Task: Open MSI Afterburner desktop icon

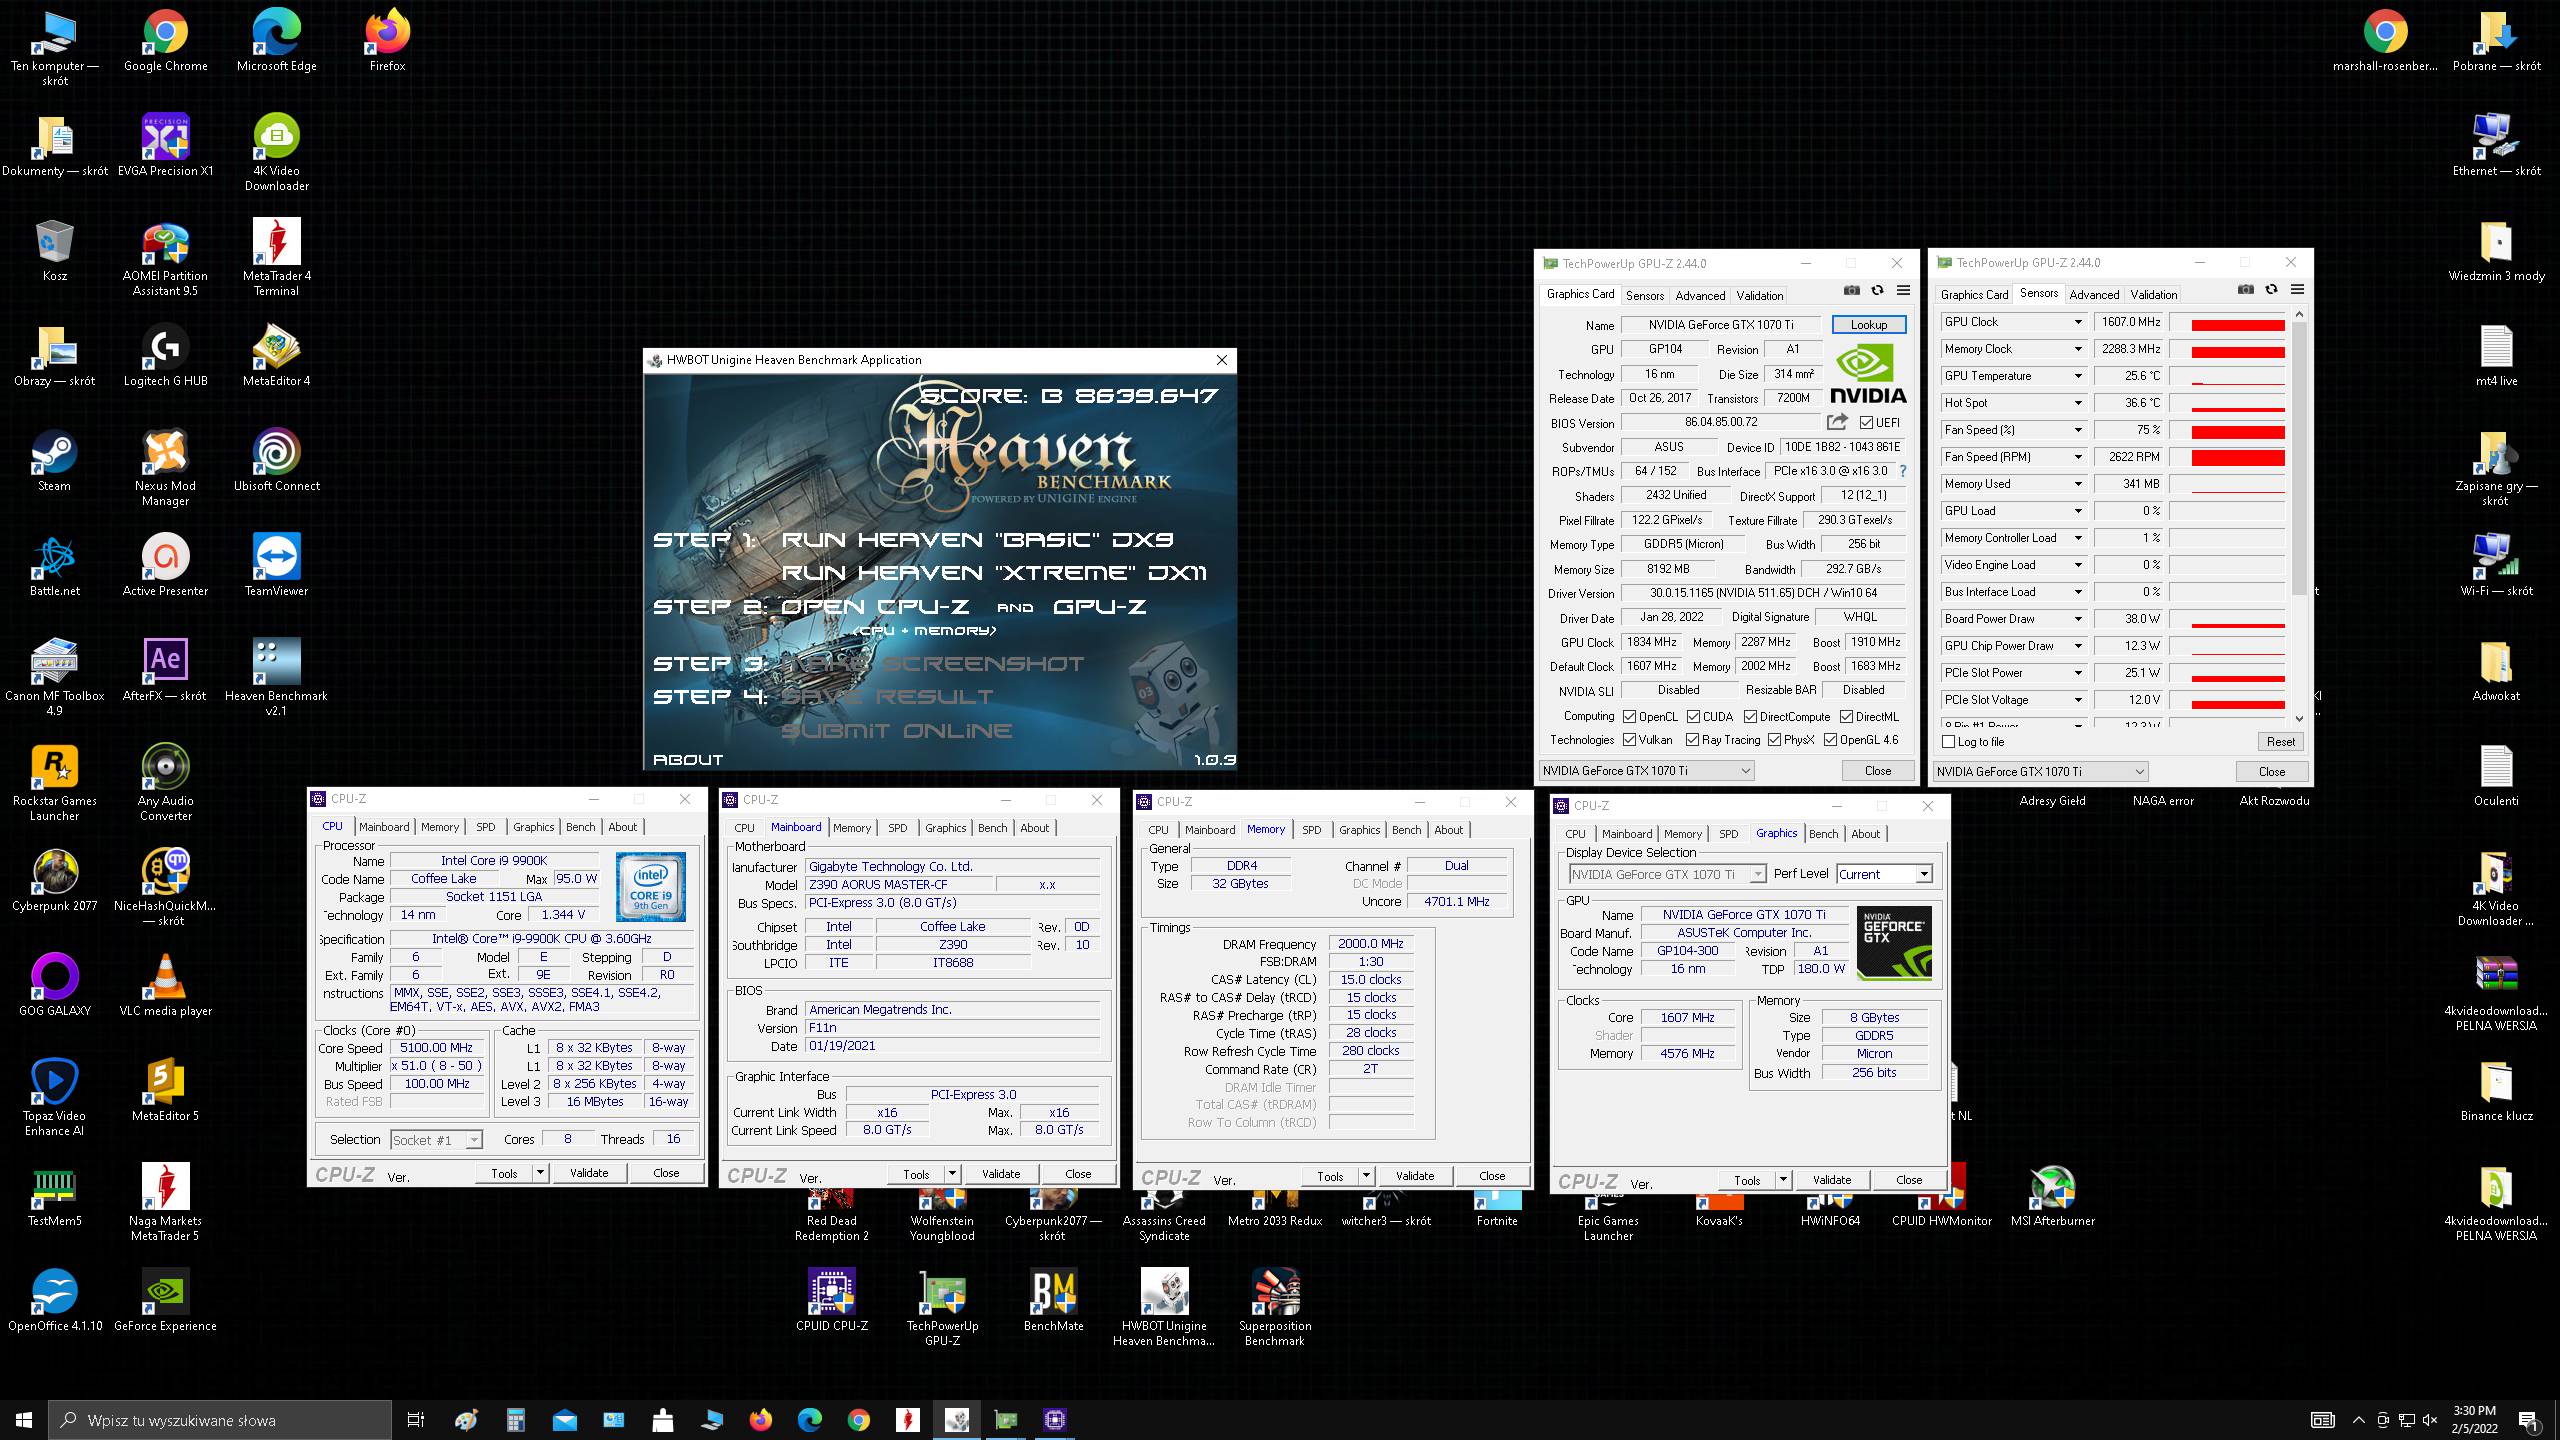Action: click(2052, 1196)
